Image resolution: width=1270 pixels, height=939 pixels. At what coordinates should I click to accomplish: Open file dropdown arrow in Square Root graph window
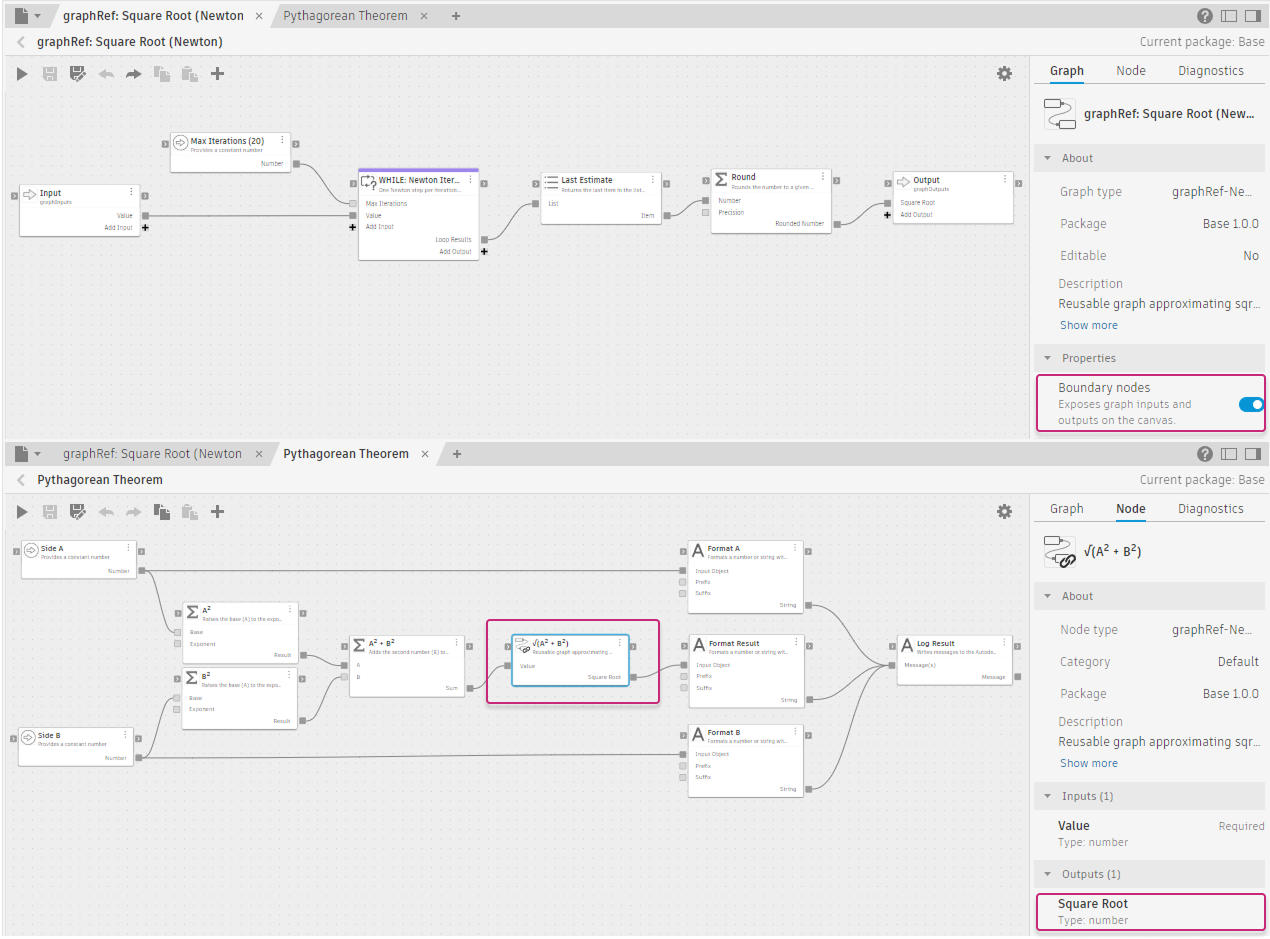(38, 16)
